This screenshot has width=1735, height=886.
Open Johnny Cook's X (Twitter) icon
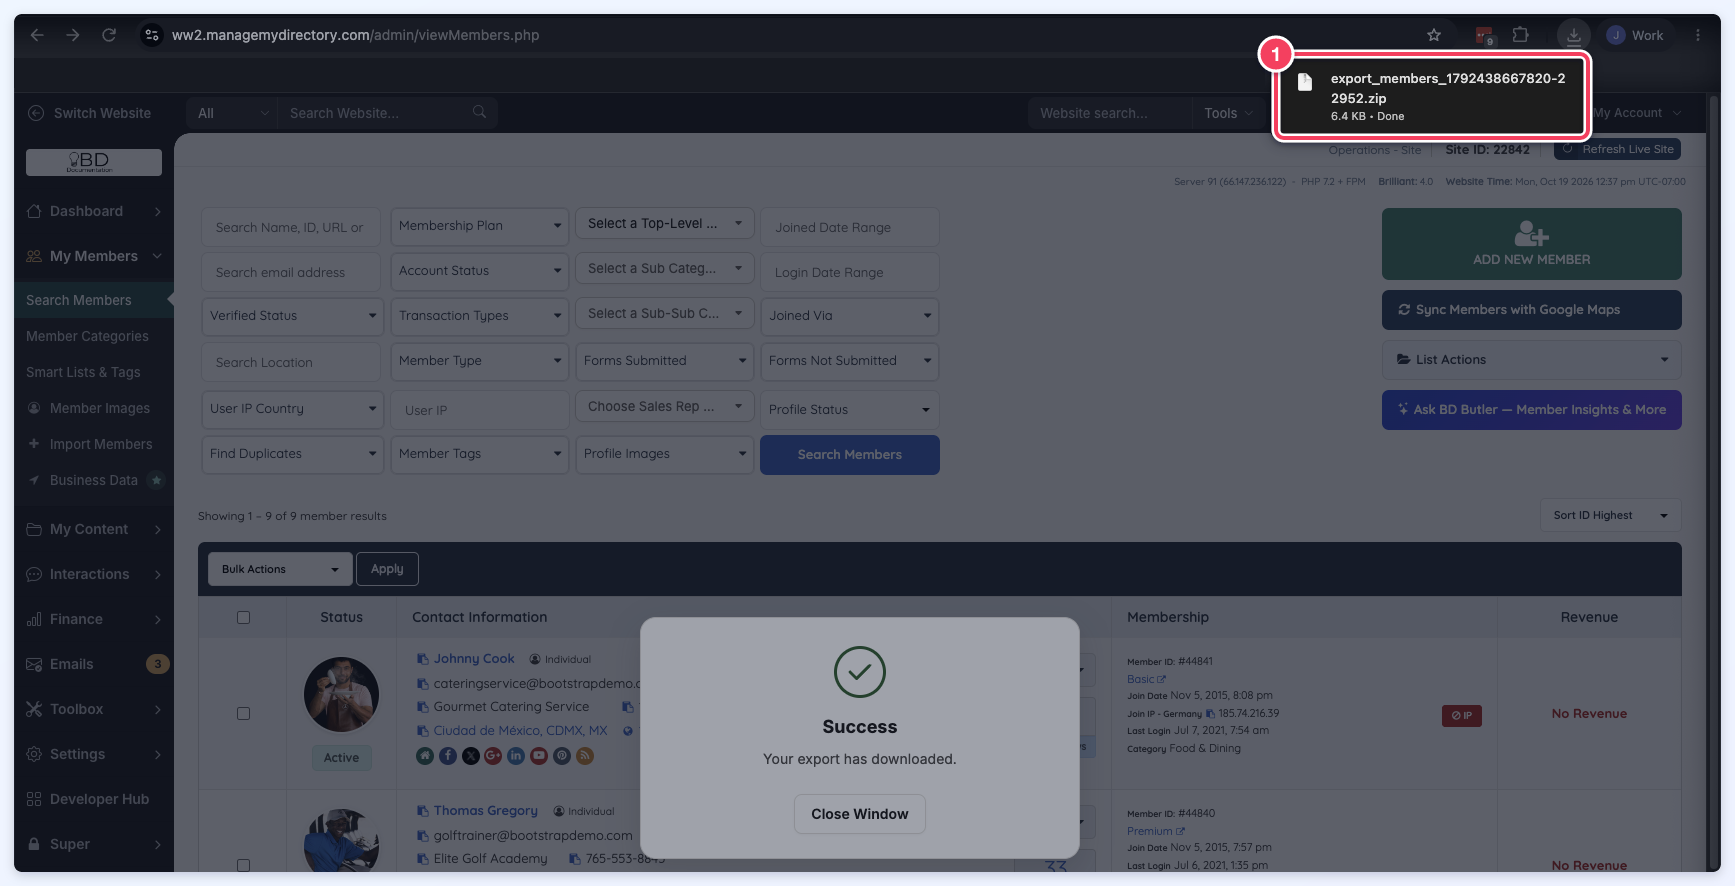(x=471, y=756)
